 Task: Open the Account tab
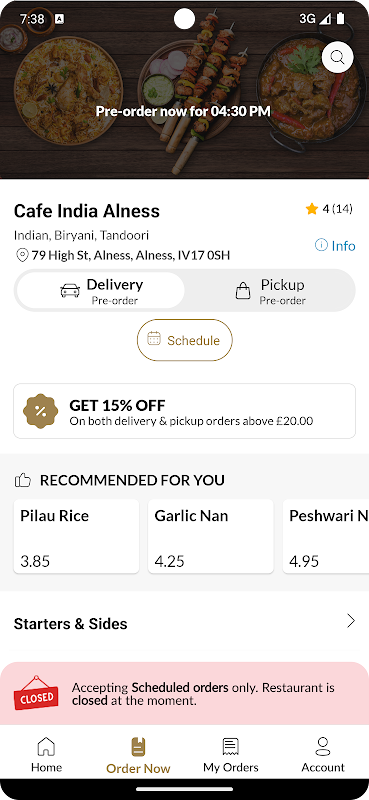click(x=323, y=755)
